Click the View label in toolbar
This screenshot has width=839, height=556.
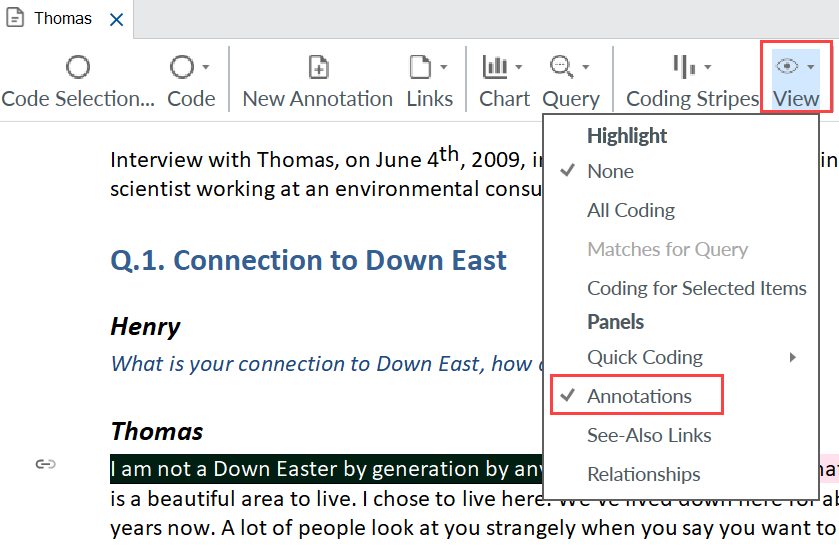point(796,99)
